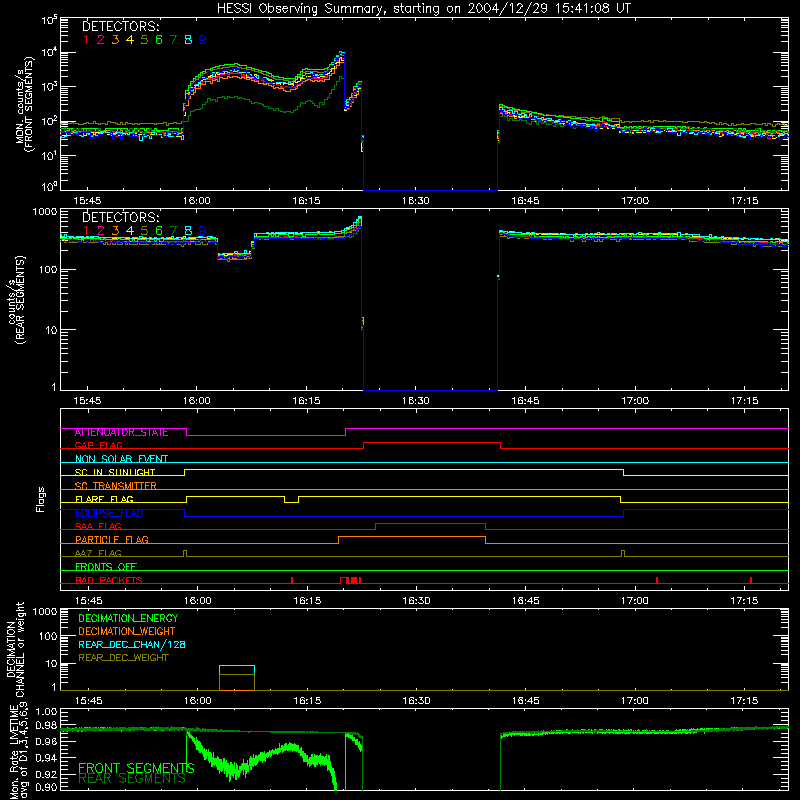Screen dimensions: 800x800
Task: Click the raised PARTICLE_FLAG orange step segment
Action: (412, 537)
